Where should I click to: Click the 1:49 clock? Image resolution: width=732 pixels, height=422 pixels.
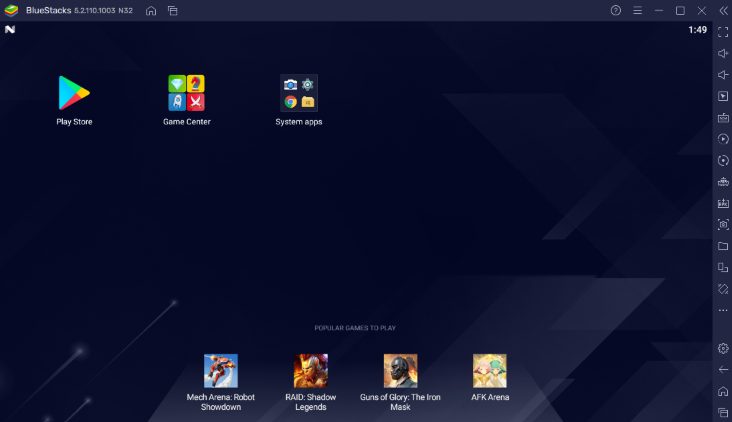697,30
